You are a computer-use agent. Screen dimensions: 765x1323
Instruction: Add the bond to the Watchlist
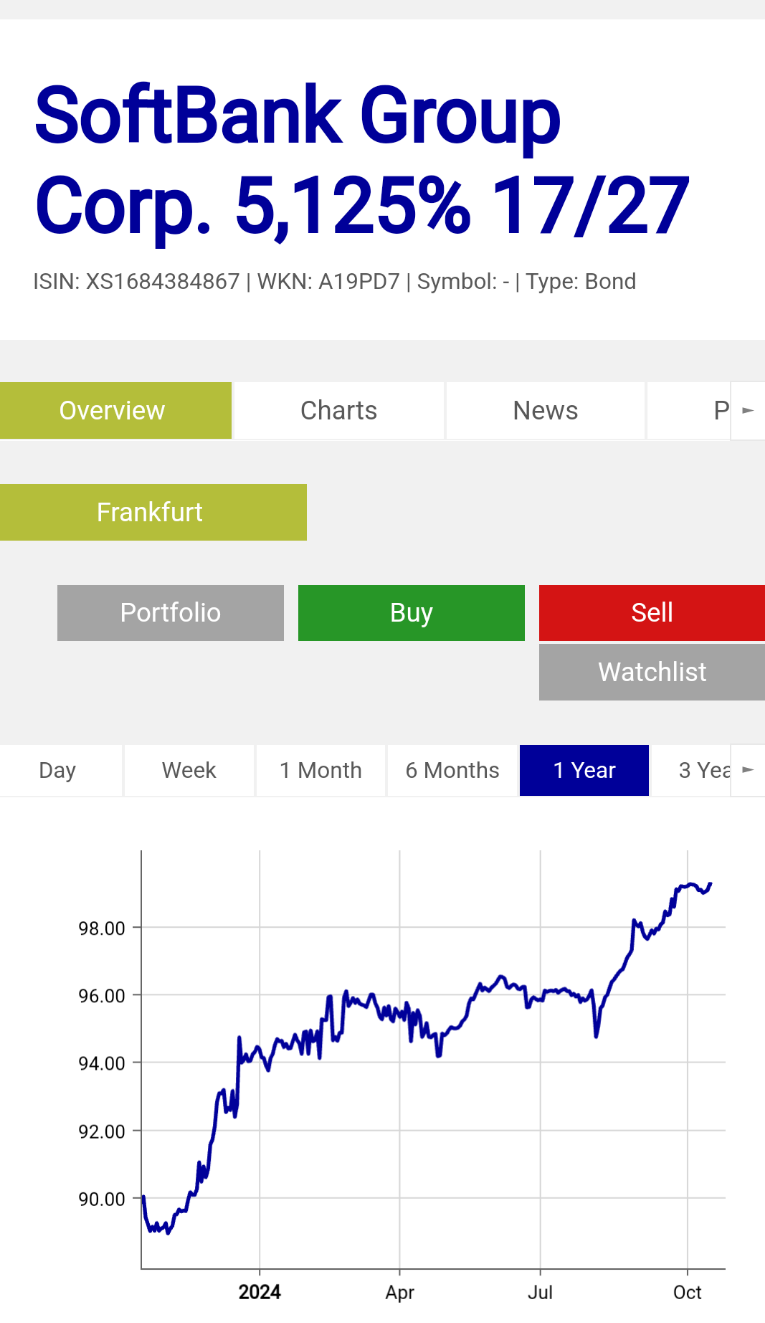(x=652, y=672)
